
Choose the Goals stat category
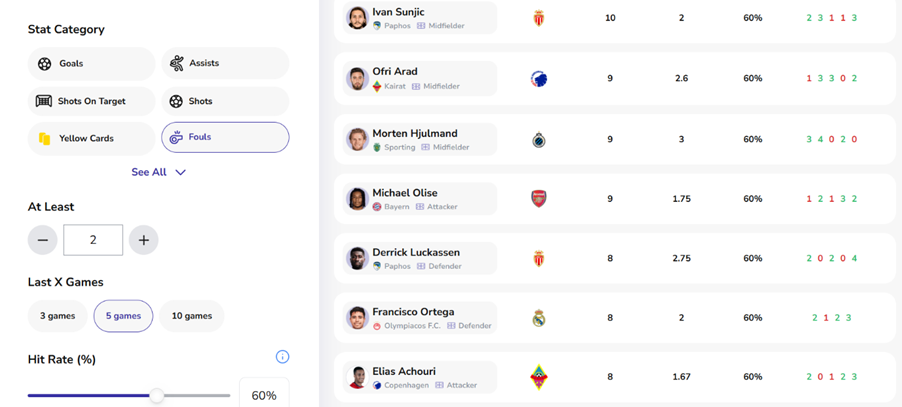point(91,64)
